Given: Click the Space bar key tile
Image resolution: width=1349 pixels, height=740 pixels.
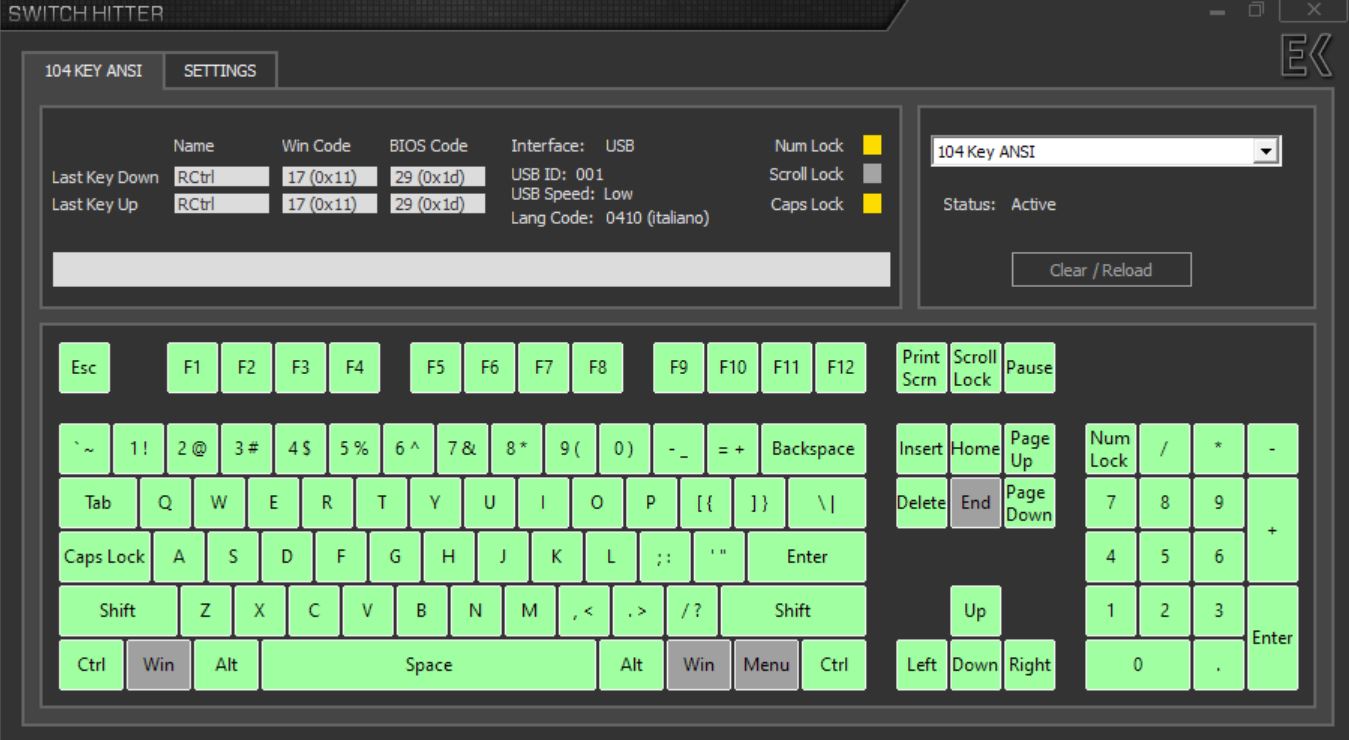Looking at the screenshot, I should (x=428, y=665).
